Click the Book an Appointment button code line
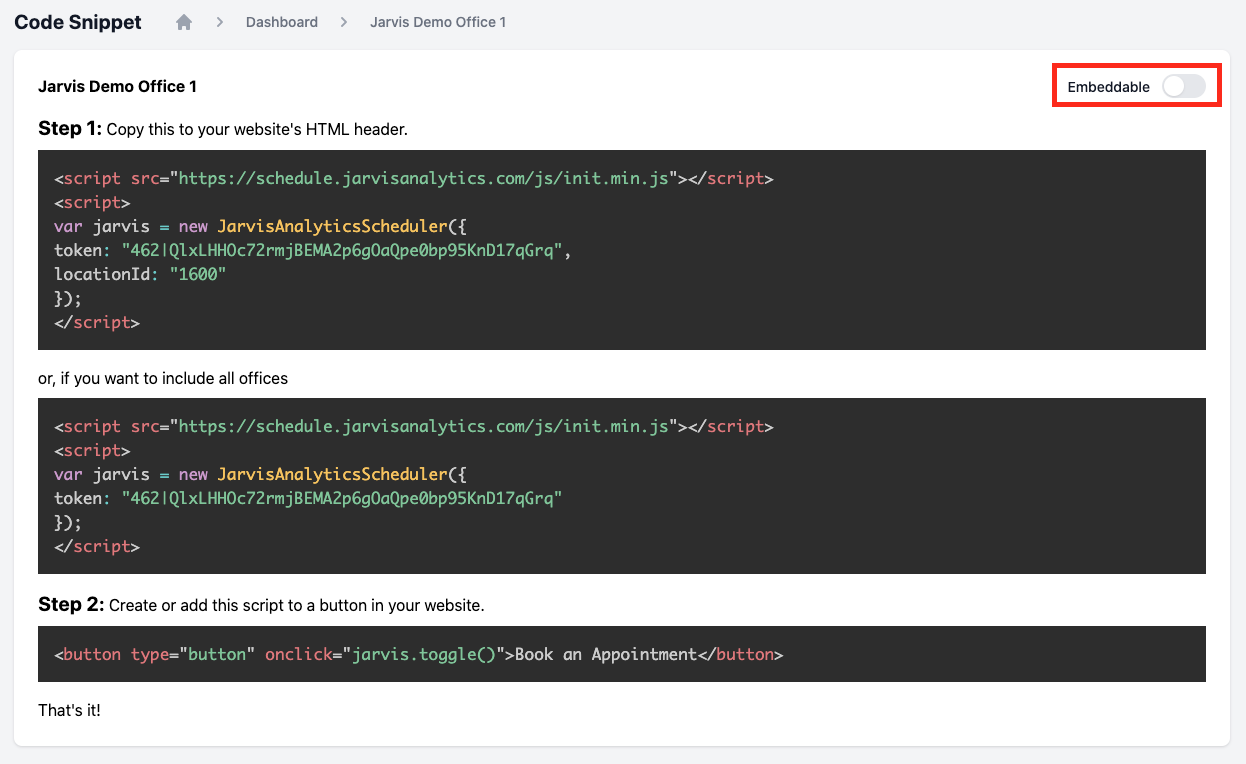Screen dimensions: 1246x764 [419, 655]
